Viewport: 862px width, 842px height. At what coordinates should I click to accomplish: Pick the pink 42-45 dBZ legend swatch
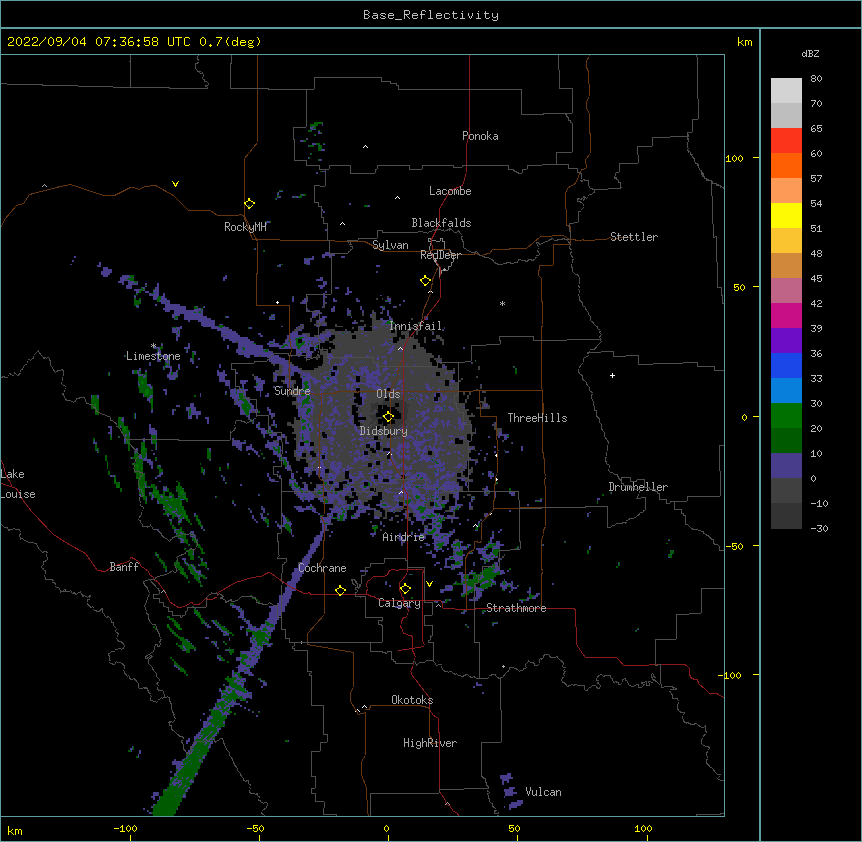pyautogui.click(x=786, y=291)
